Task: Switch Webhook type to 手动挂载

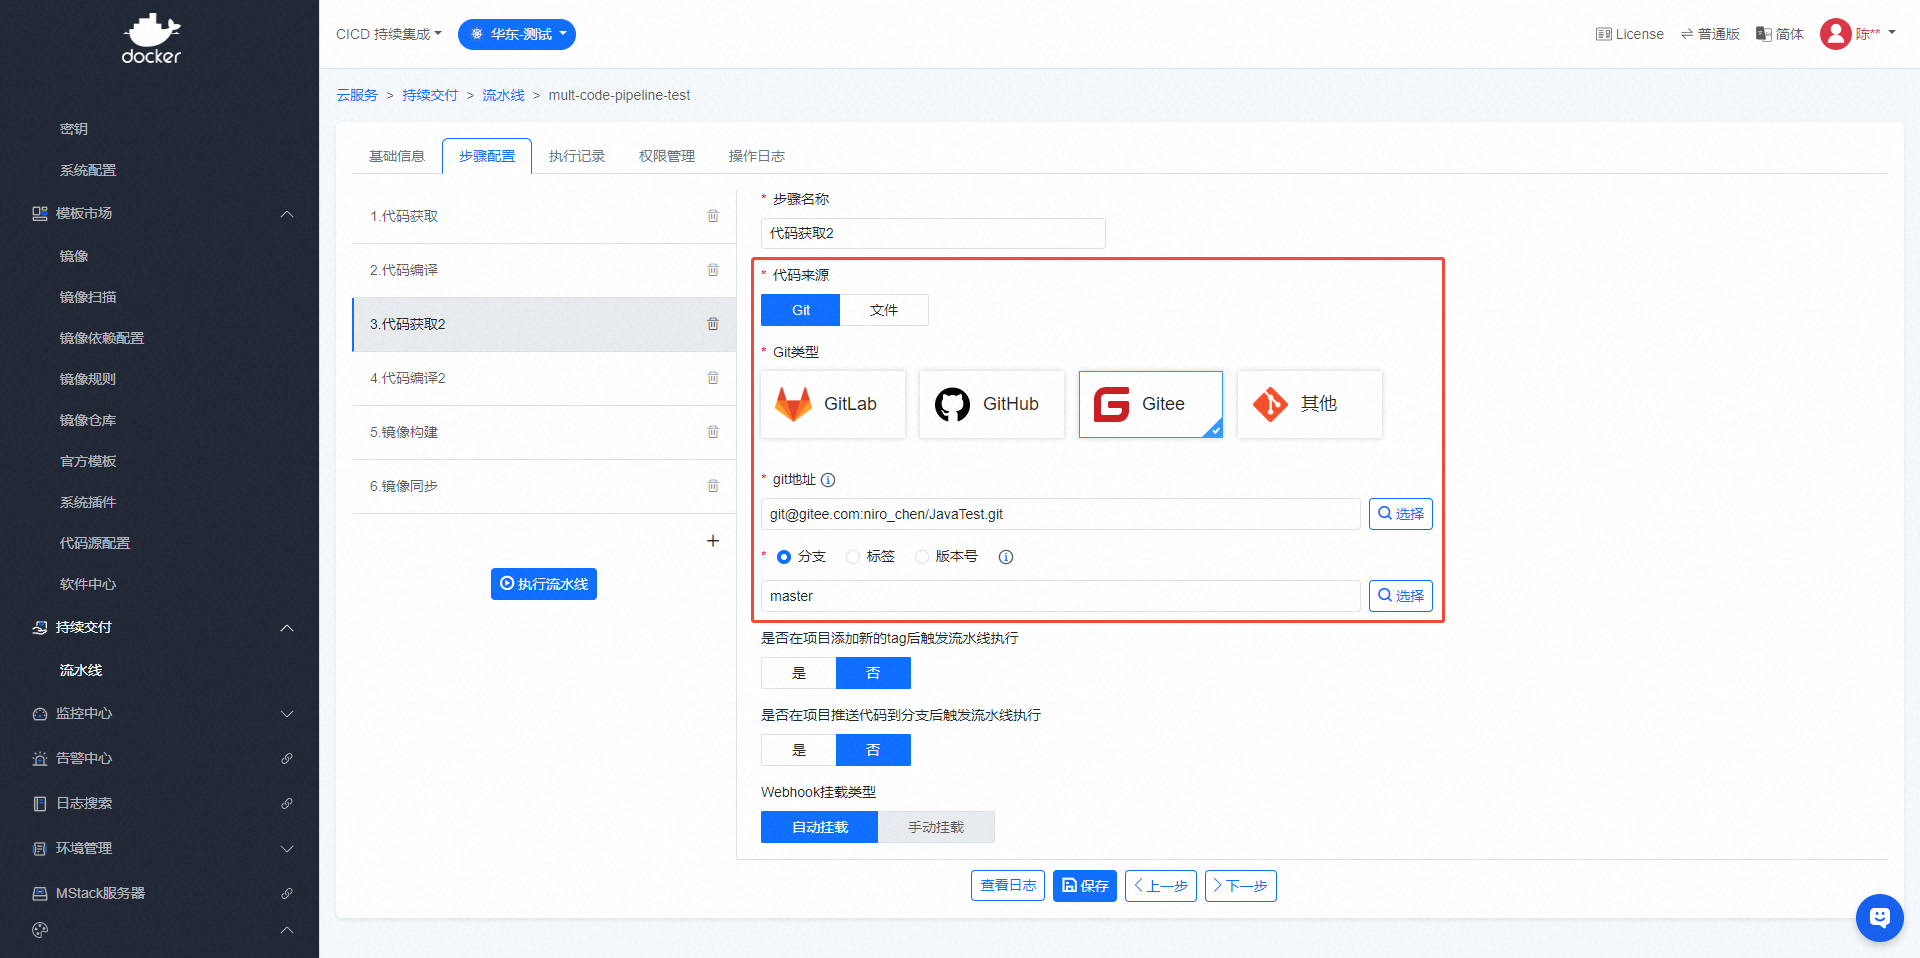Action: tap(936, 827)
